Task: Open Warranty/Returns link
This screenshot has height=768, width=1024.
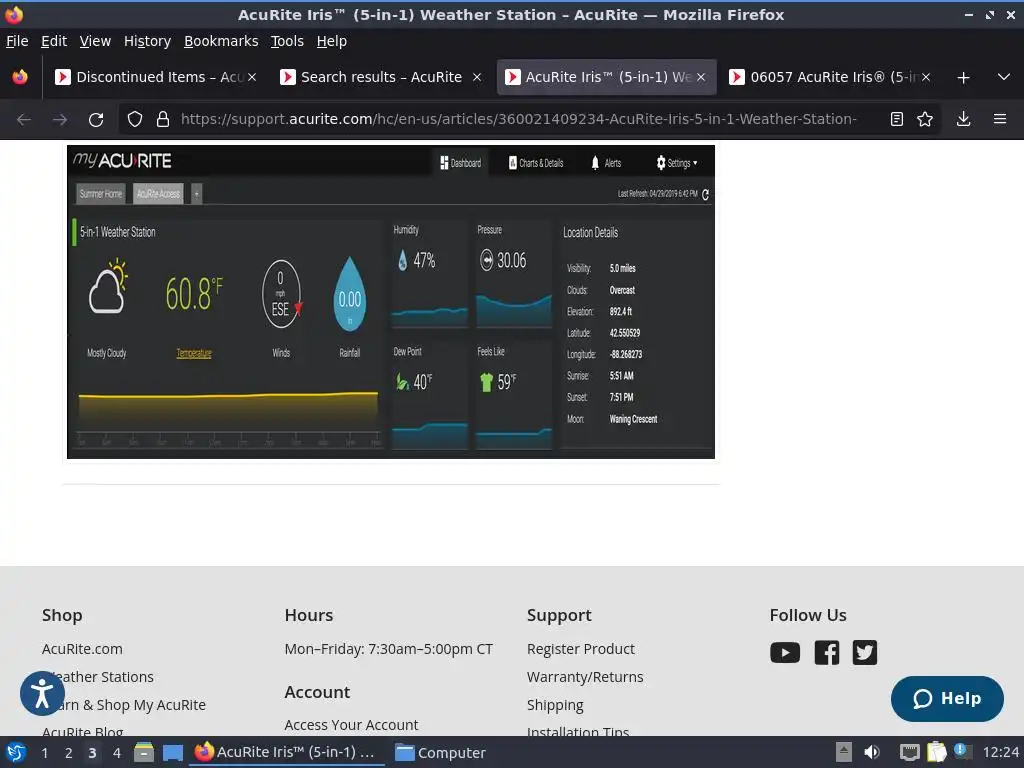Action: [585, 677]
